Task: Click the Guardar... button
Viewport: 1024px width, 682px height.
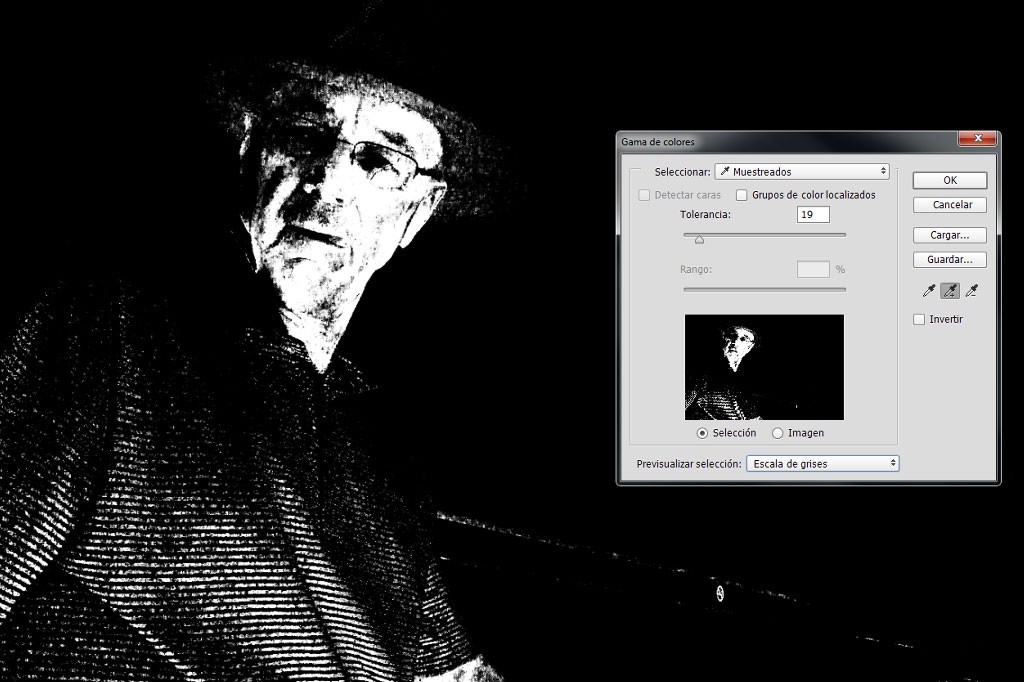Action: pyautogui.click(x=950, y=260)
